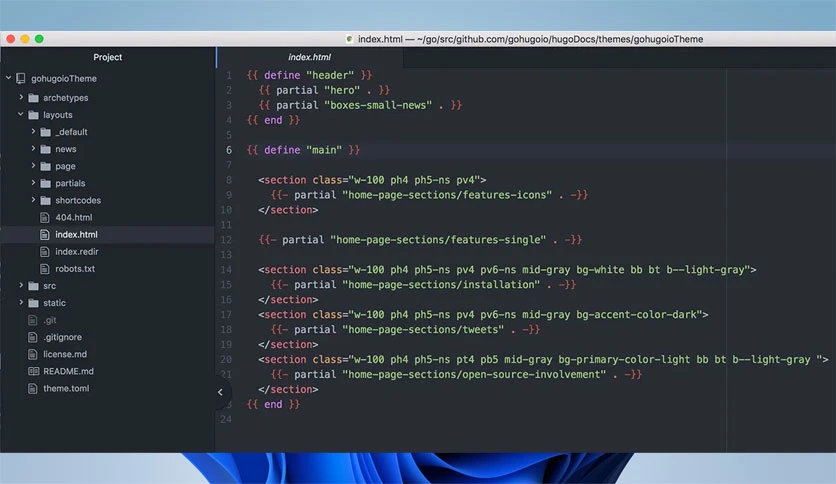Viewport: 836px width, 484px height.
Task: Click the page folder icon
Action: point(46,166)
